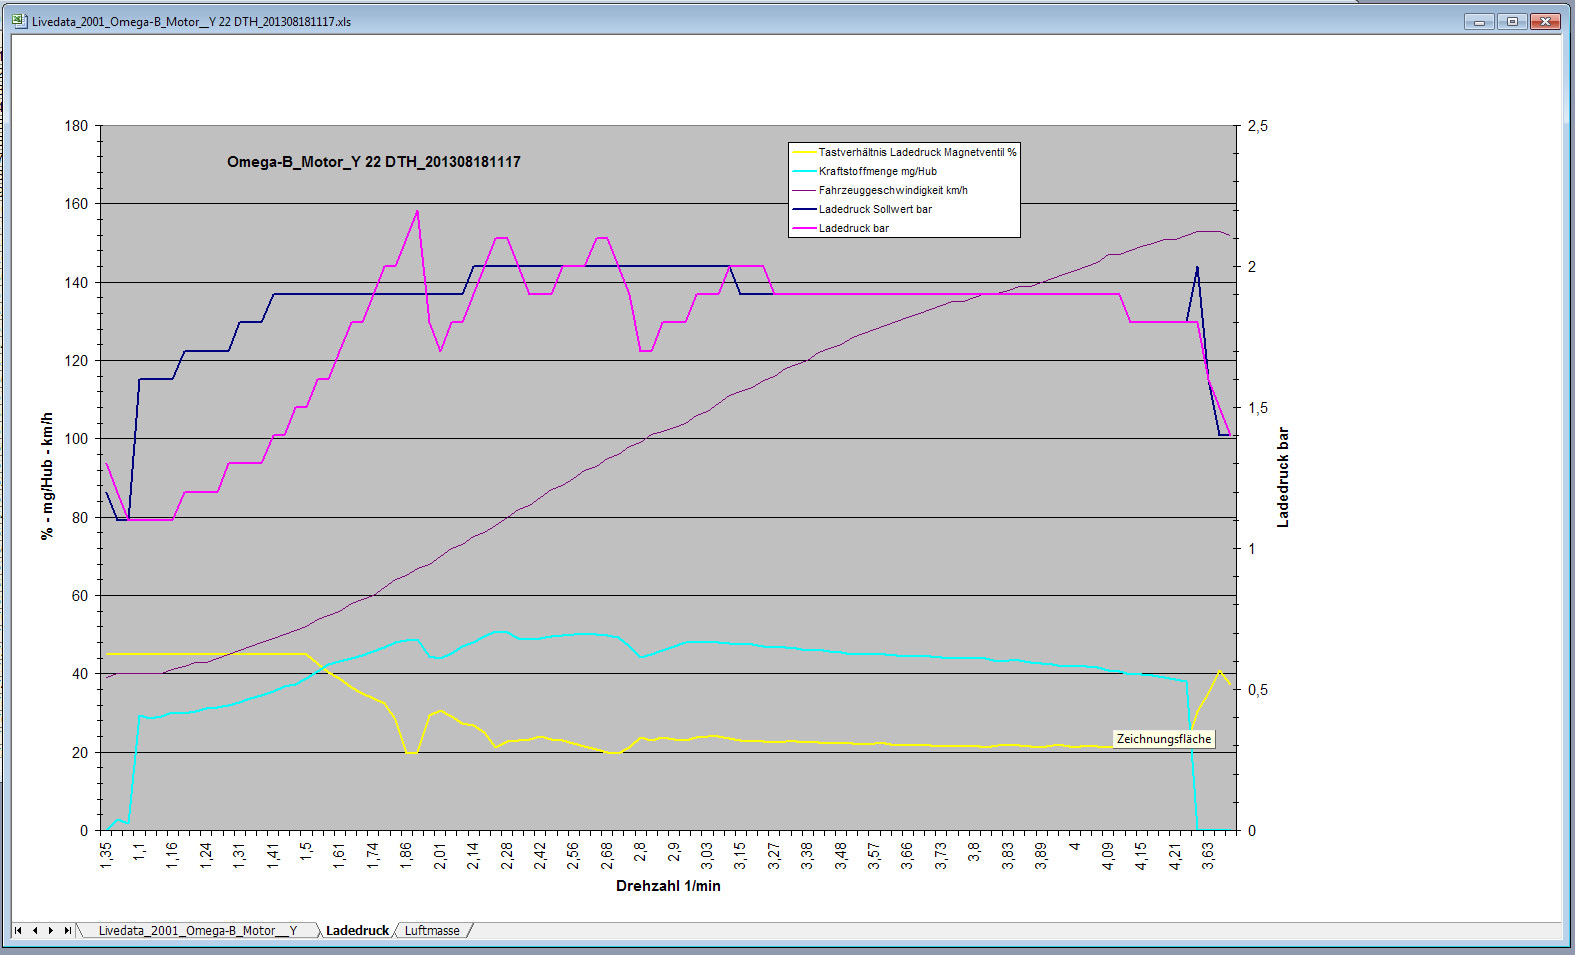Click the Excel workbook icon in title bar
This screenshot has width=1575, height=955.
coord(19,20)
